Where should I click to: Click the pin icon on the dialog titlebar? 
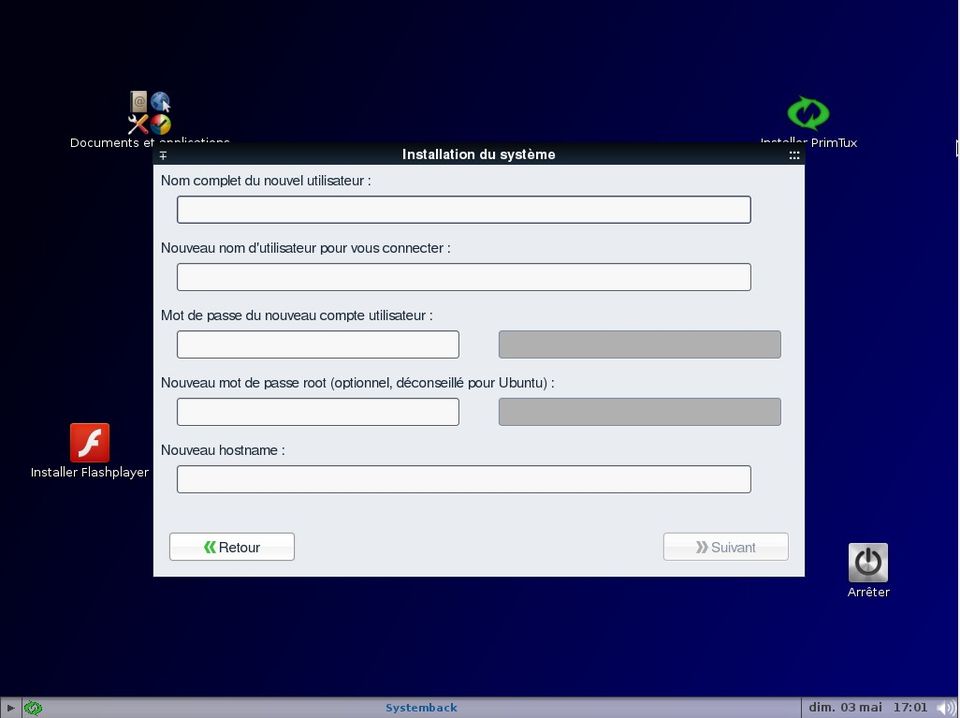click(x=163, y=155)
